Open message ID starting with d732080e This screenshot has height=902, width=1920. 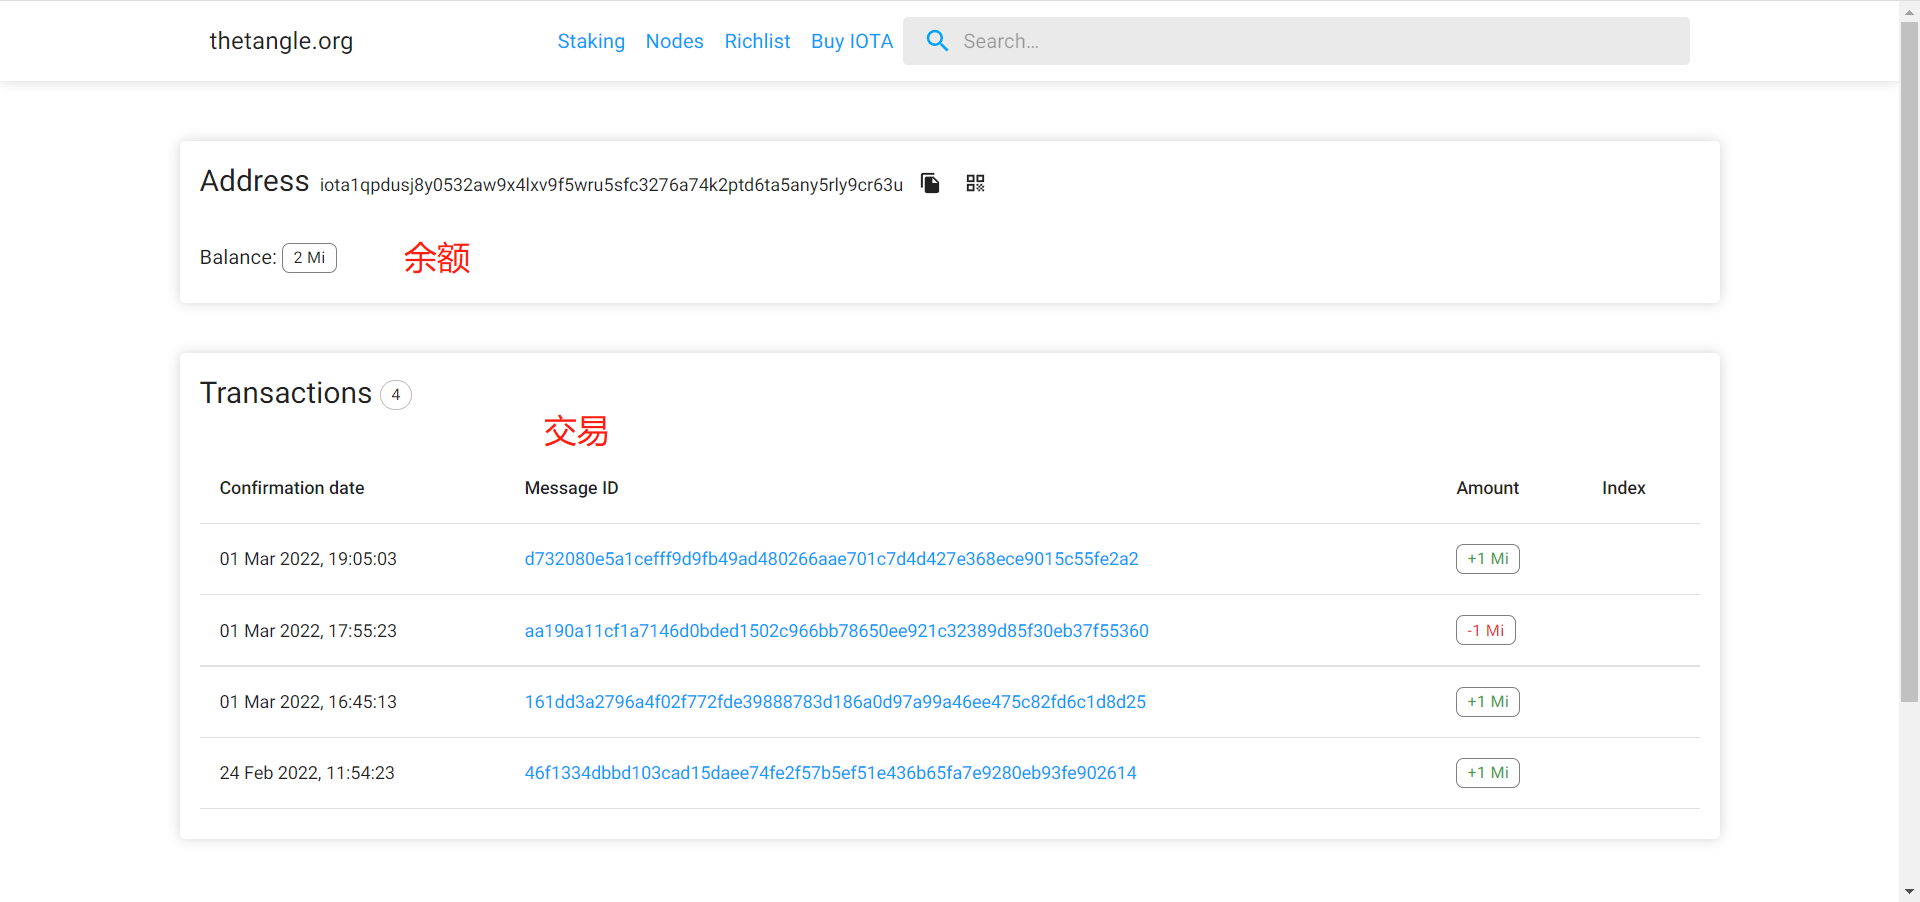pyautogui.click(x=831, y=559)
